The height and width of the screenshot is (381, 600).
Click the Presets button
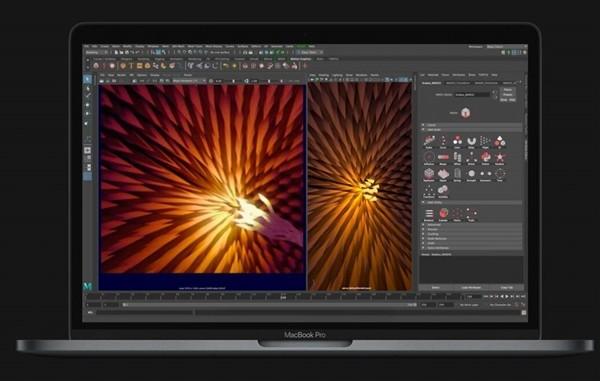click(508, 94)
